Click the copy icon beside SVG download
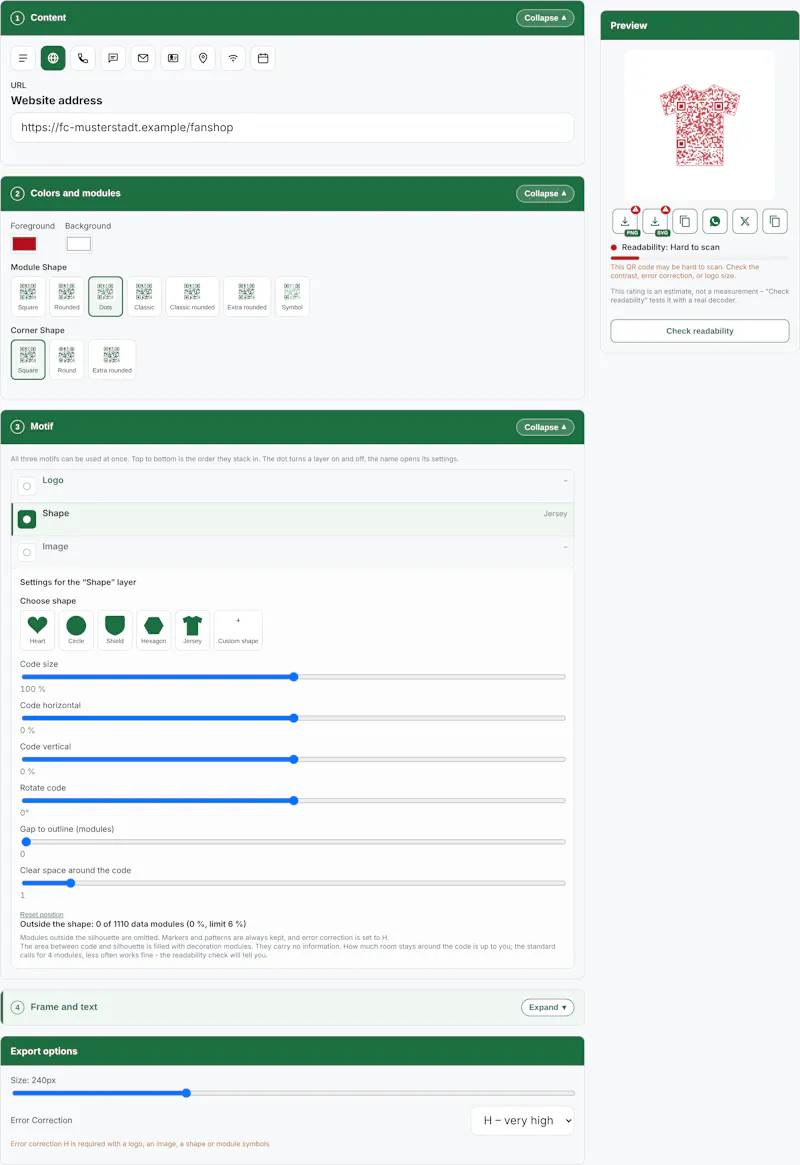Screen dimensions: 800x1165 click(x=685, y=221)
